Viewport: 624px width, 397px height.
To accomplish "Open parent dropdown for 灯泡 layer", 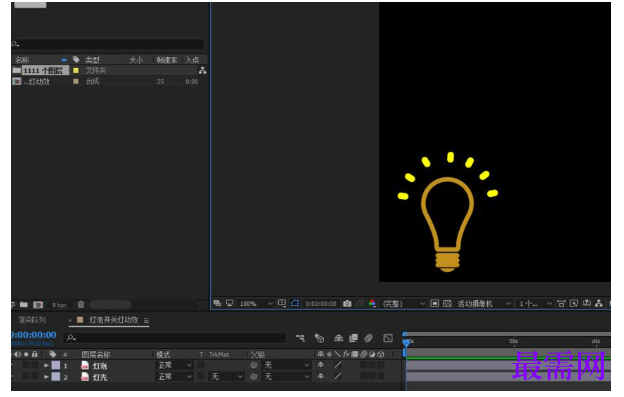I will (x=286, y=365).
